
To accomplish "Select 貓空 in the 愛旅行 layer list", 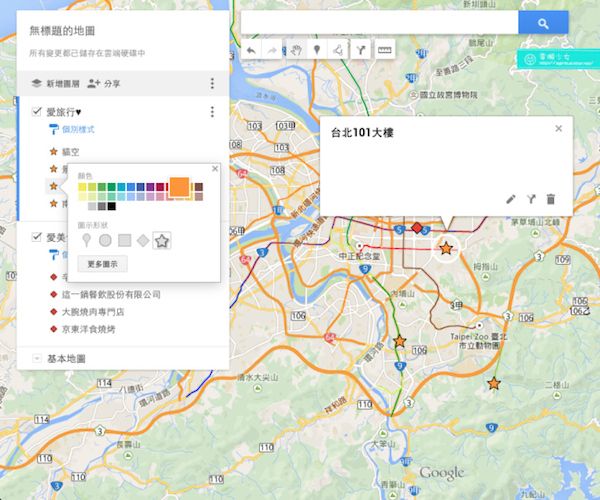I will point(71,152).
